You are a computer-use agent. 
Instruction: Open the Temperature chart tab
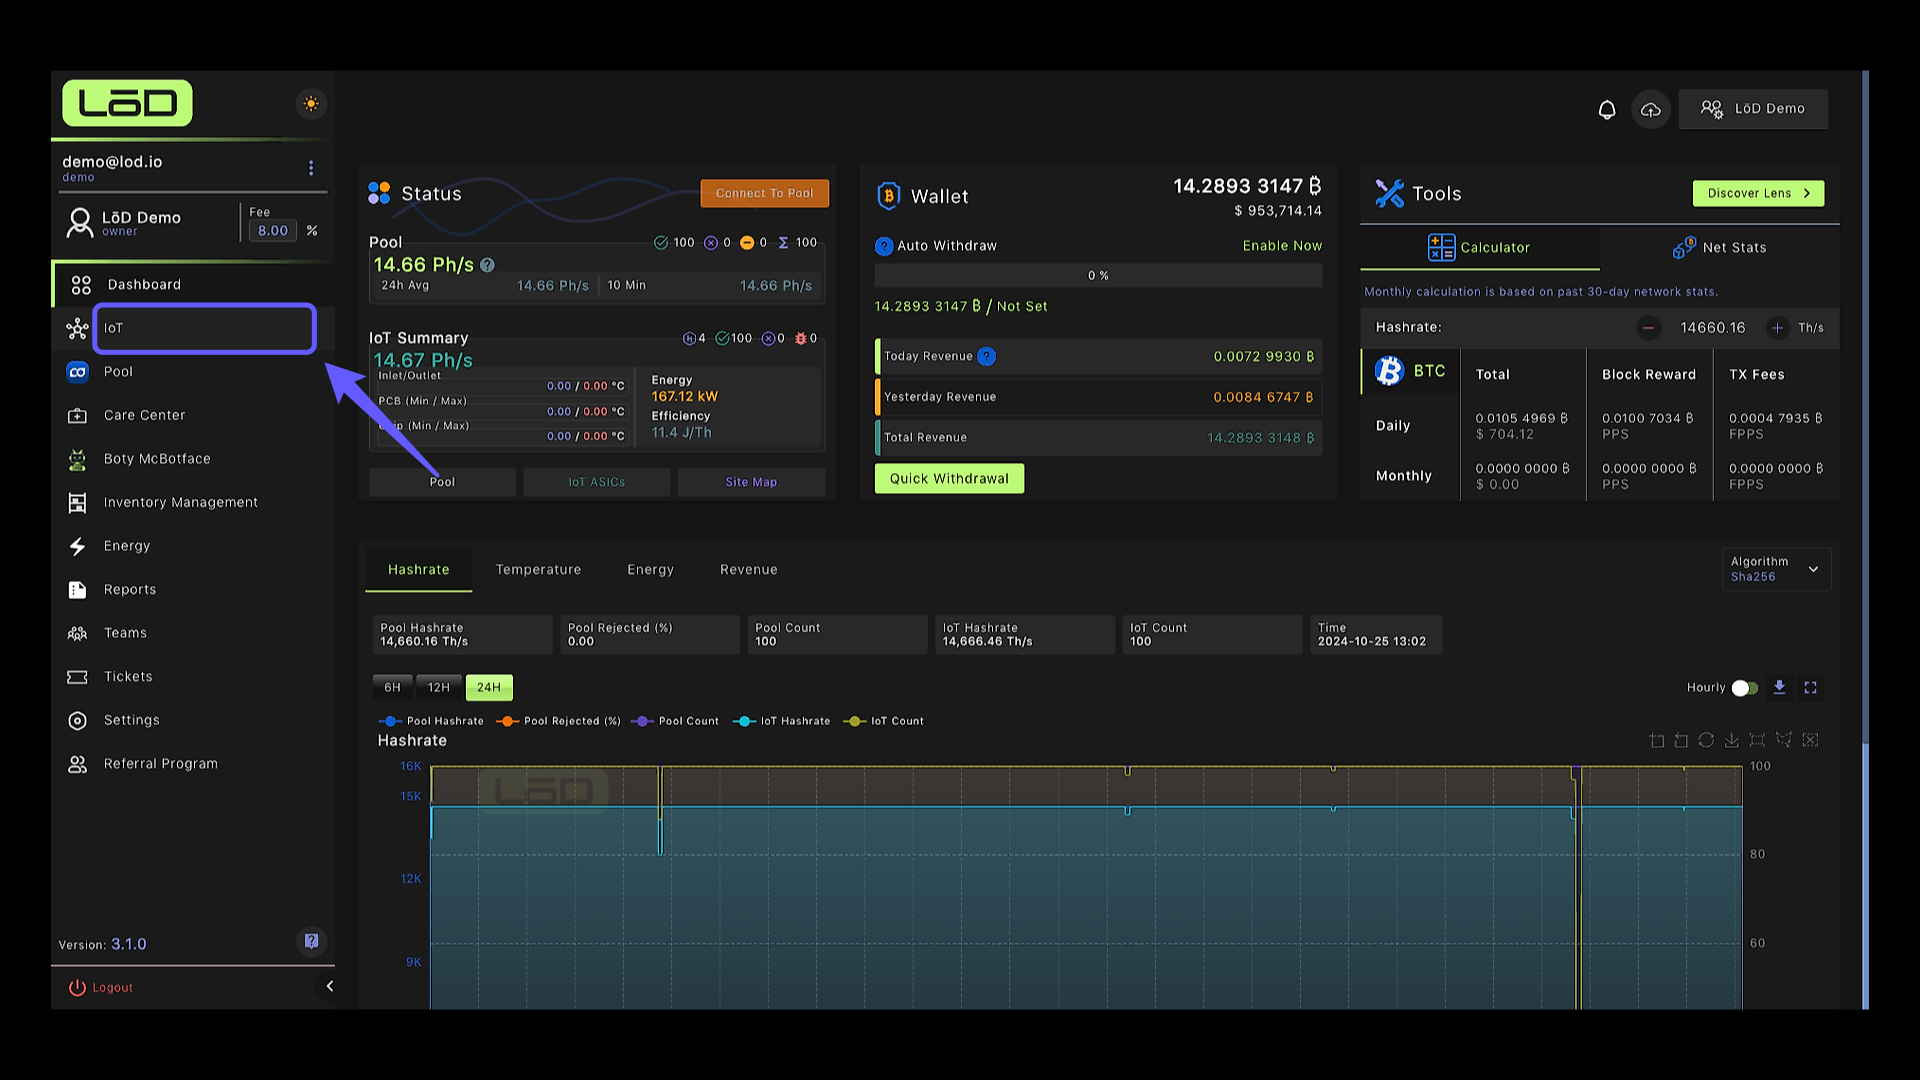coord(538,570)
